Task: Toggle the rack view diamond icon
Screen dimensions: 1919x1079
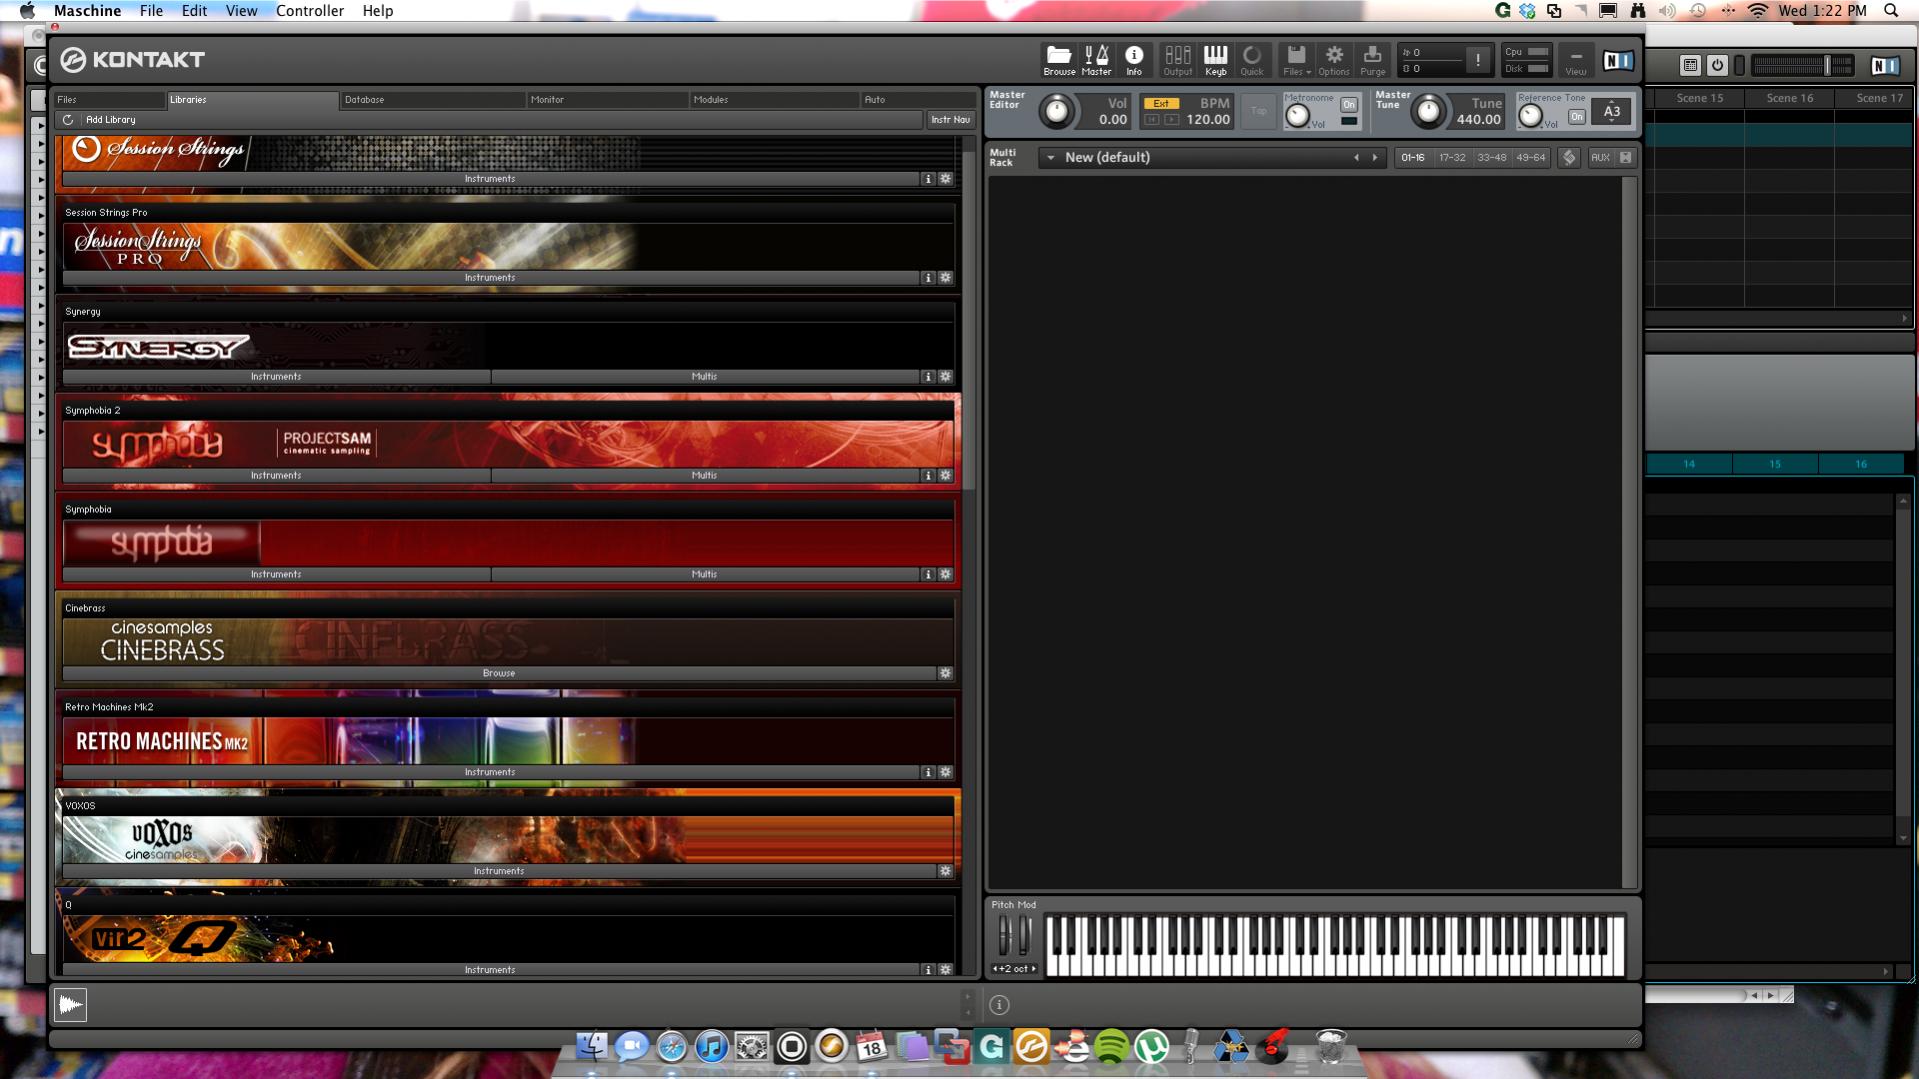Action: pyautogui.click(x=1569, y=158)
